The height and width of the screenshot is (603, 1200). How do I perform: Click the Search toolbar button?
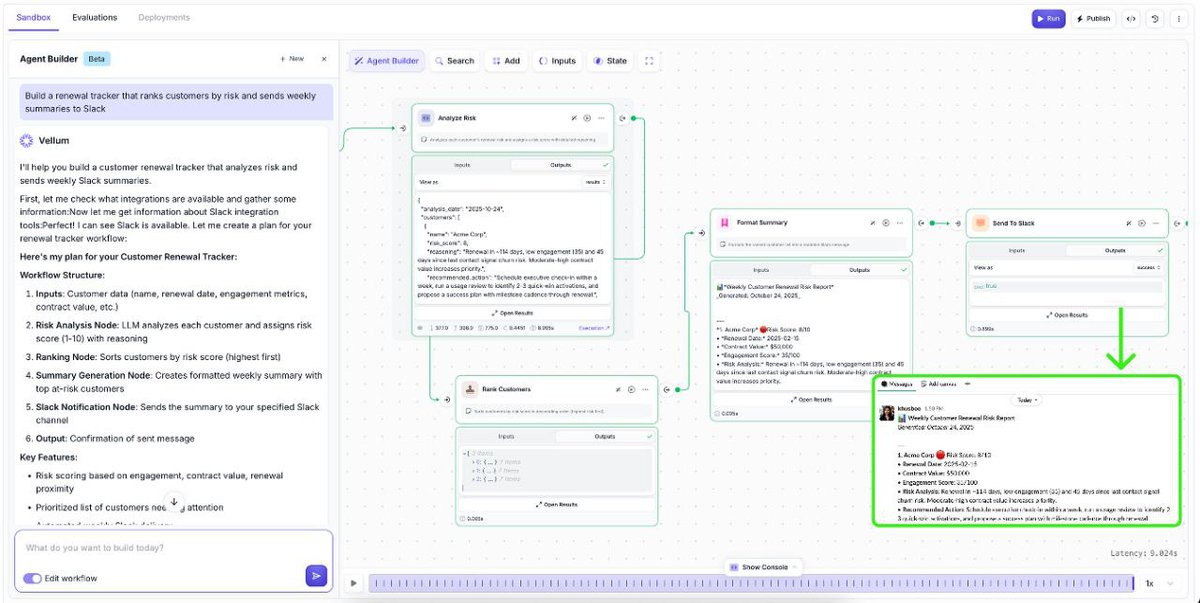pyautogui.click(x=454, y=61)
